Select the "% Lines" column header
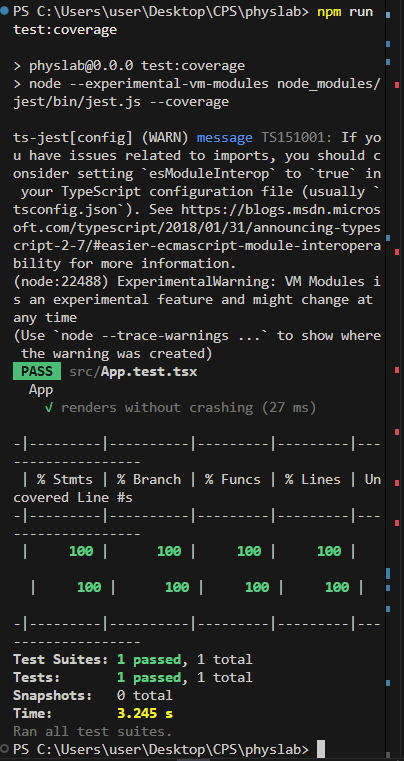Screen dimensions: 404x761 [313, 480]
